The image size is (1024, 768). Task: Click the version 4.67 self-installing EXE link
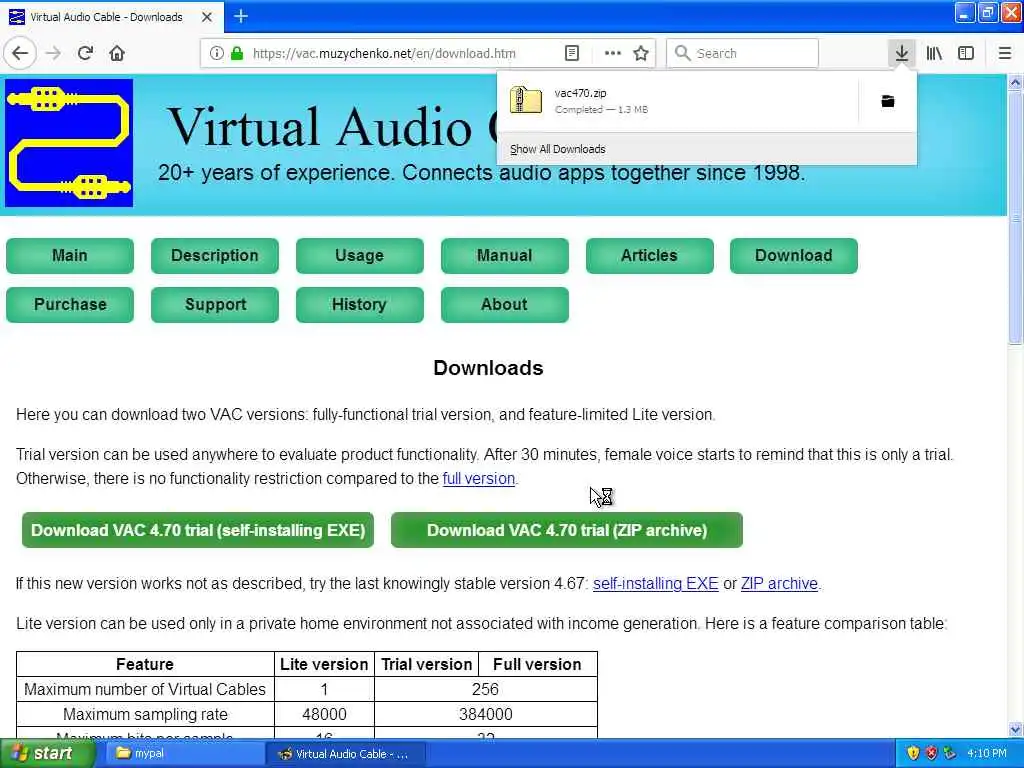pos(656,584)
